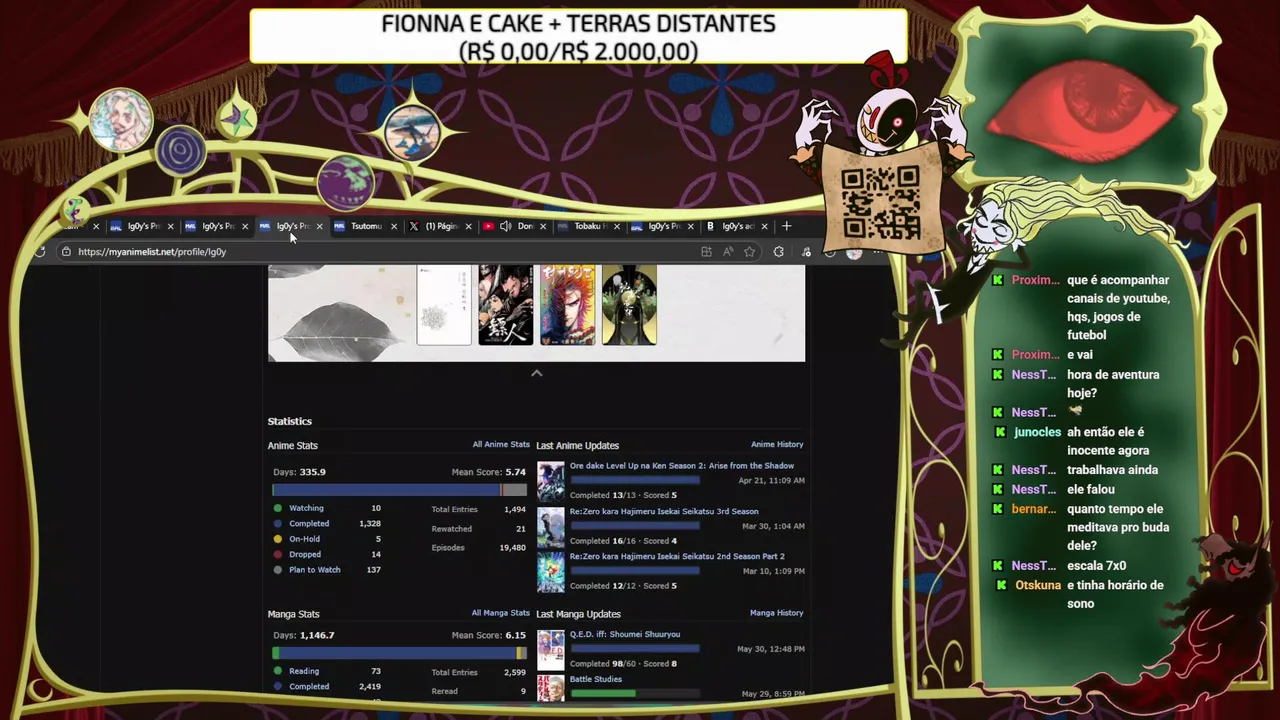Open Anime History link
The height and width of the screenshot is (720, 1280).
(x=777, y=445)
